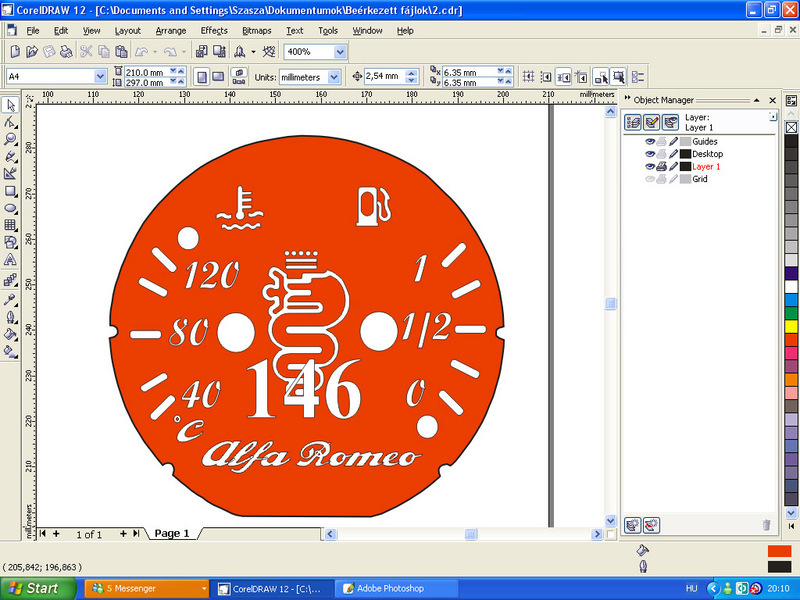Create a new document from toolbar
The width and height of the screenshot is (800, 600).
click(x=15, y=52)
